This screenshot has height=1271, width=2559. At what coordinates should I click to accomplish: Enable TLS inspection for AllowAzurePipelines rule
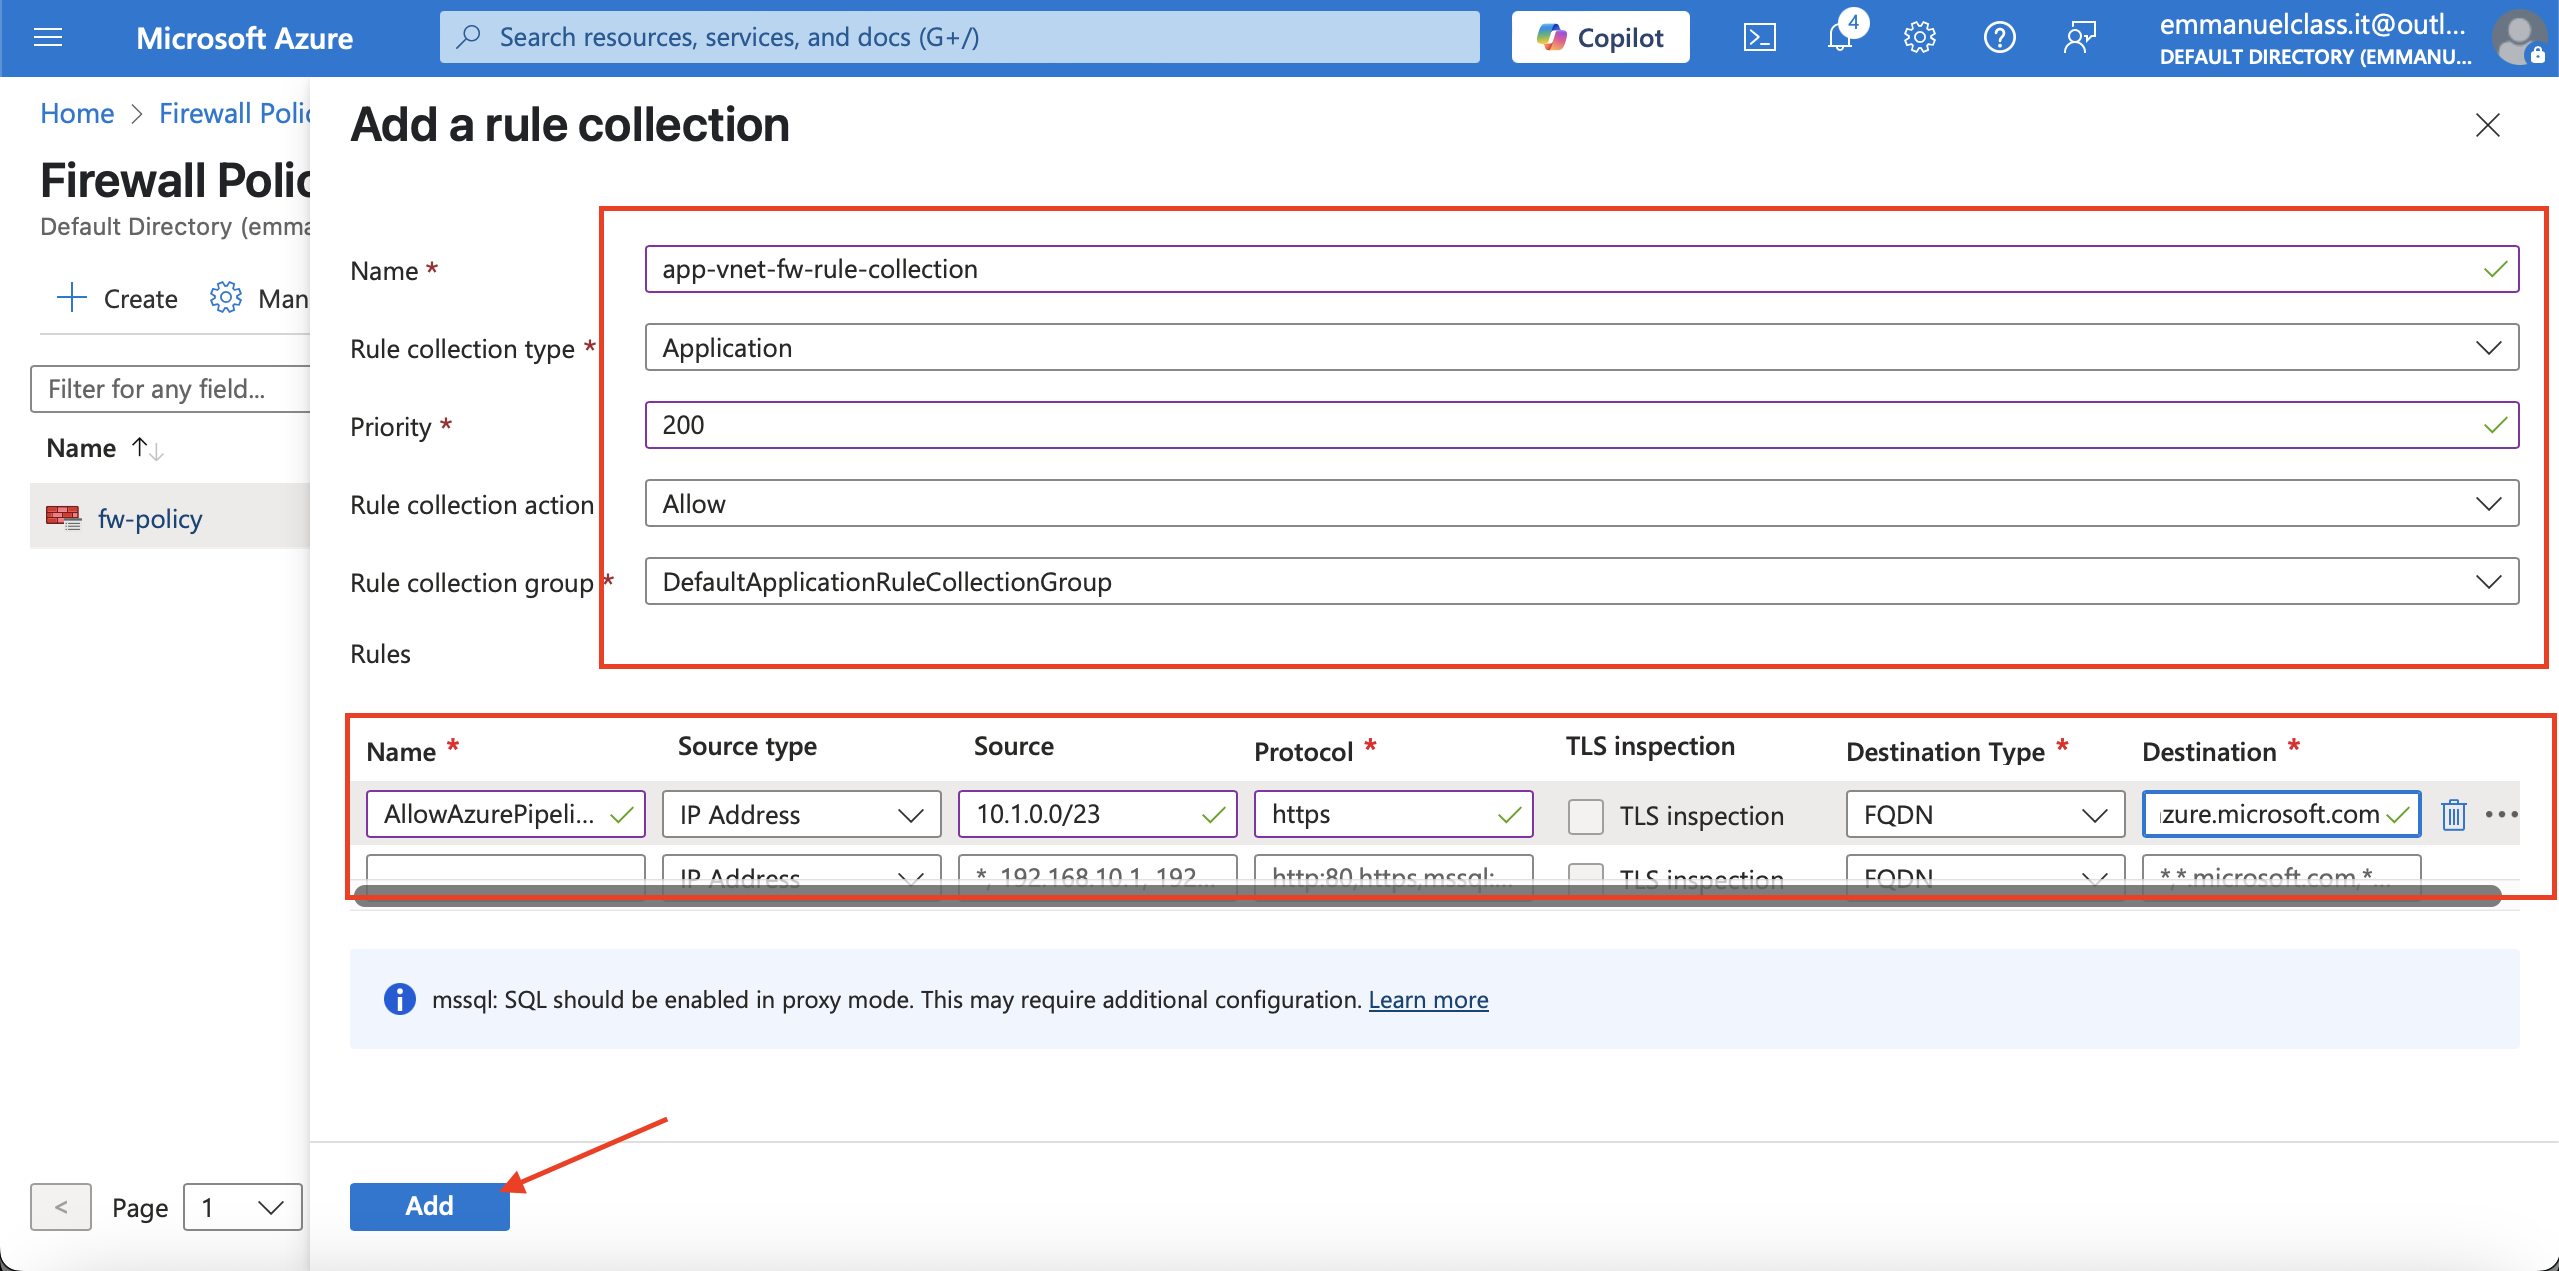click(1586, 815)
